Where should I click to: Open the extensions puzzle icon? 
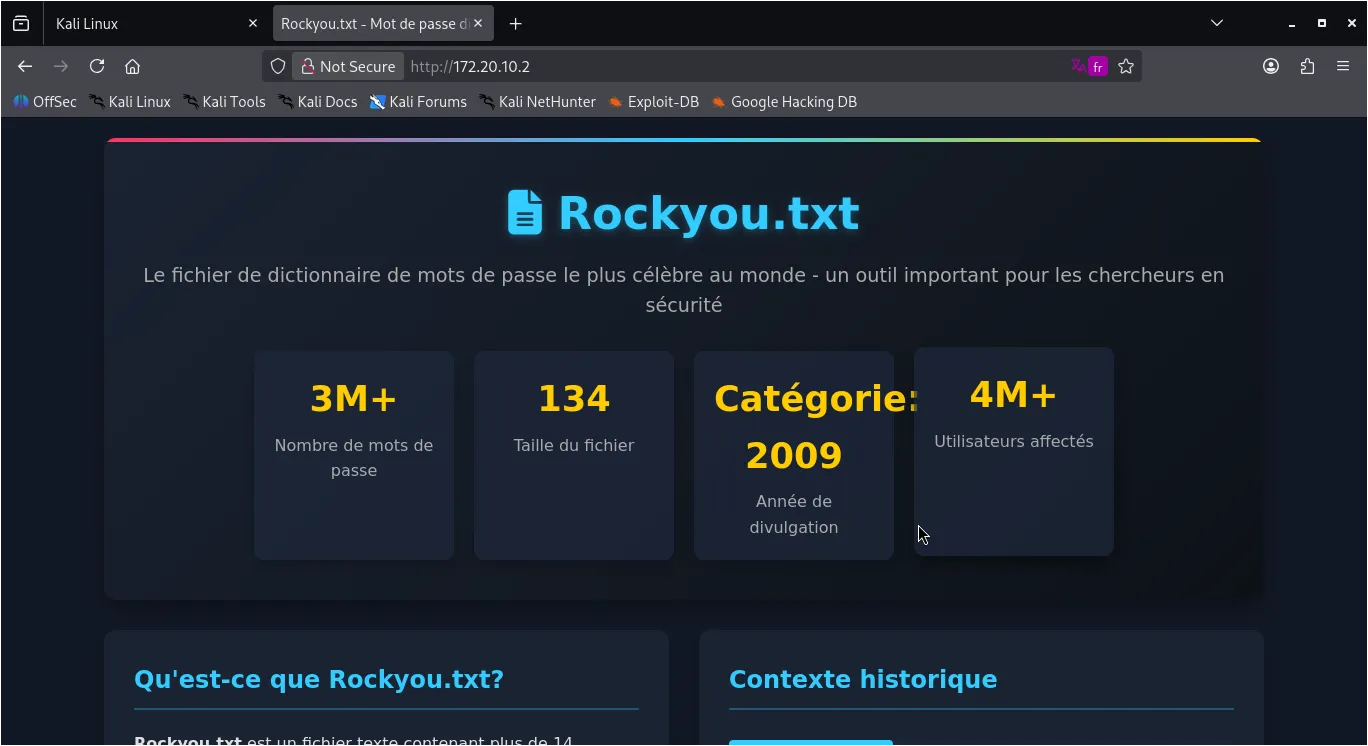[1307, 66]
